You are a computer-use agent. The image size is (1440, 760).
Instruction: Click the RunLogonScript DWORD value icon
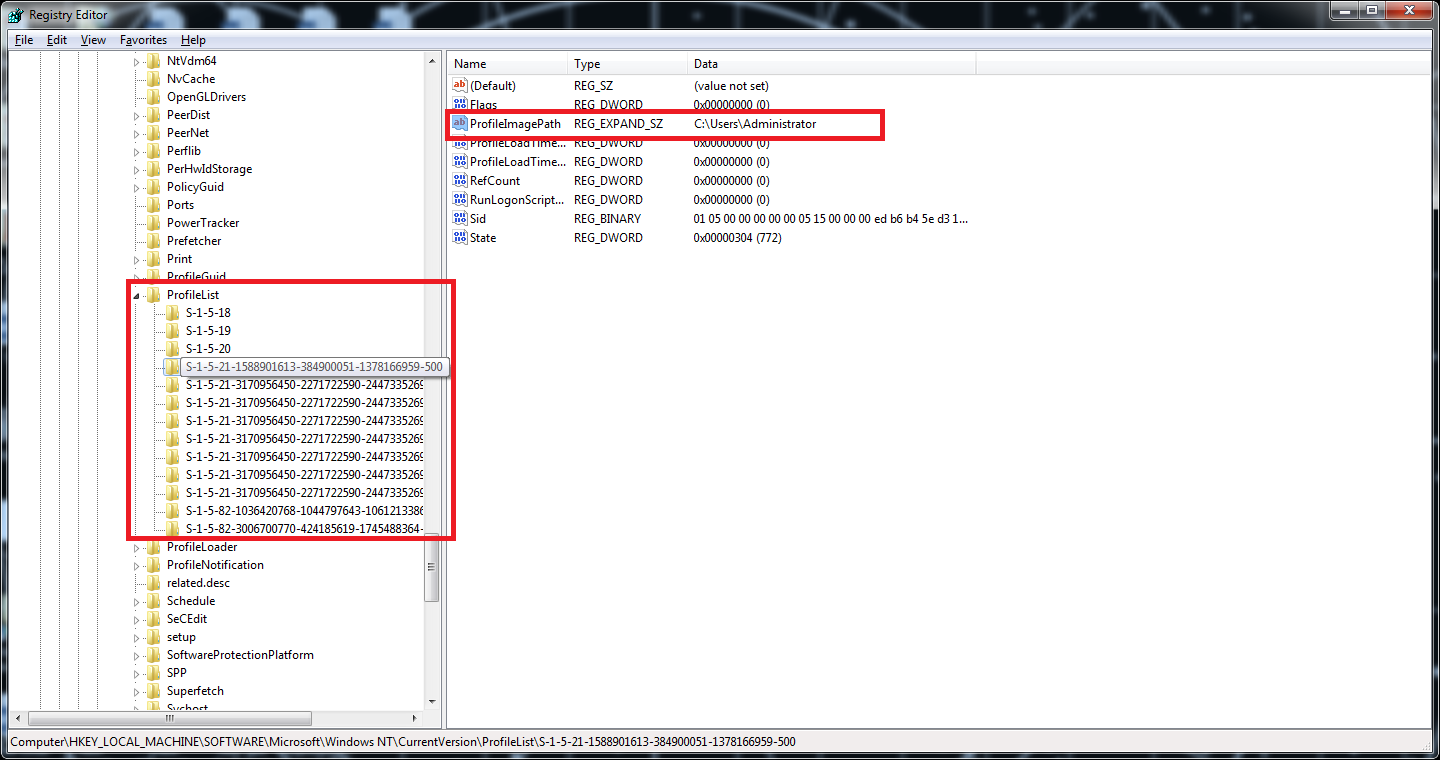coord(460,200)
